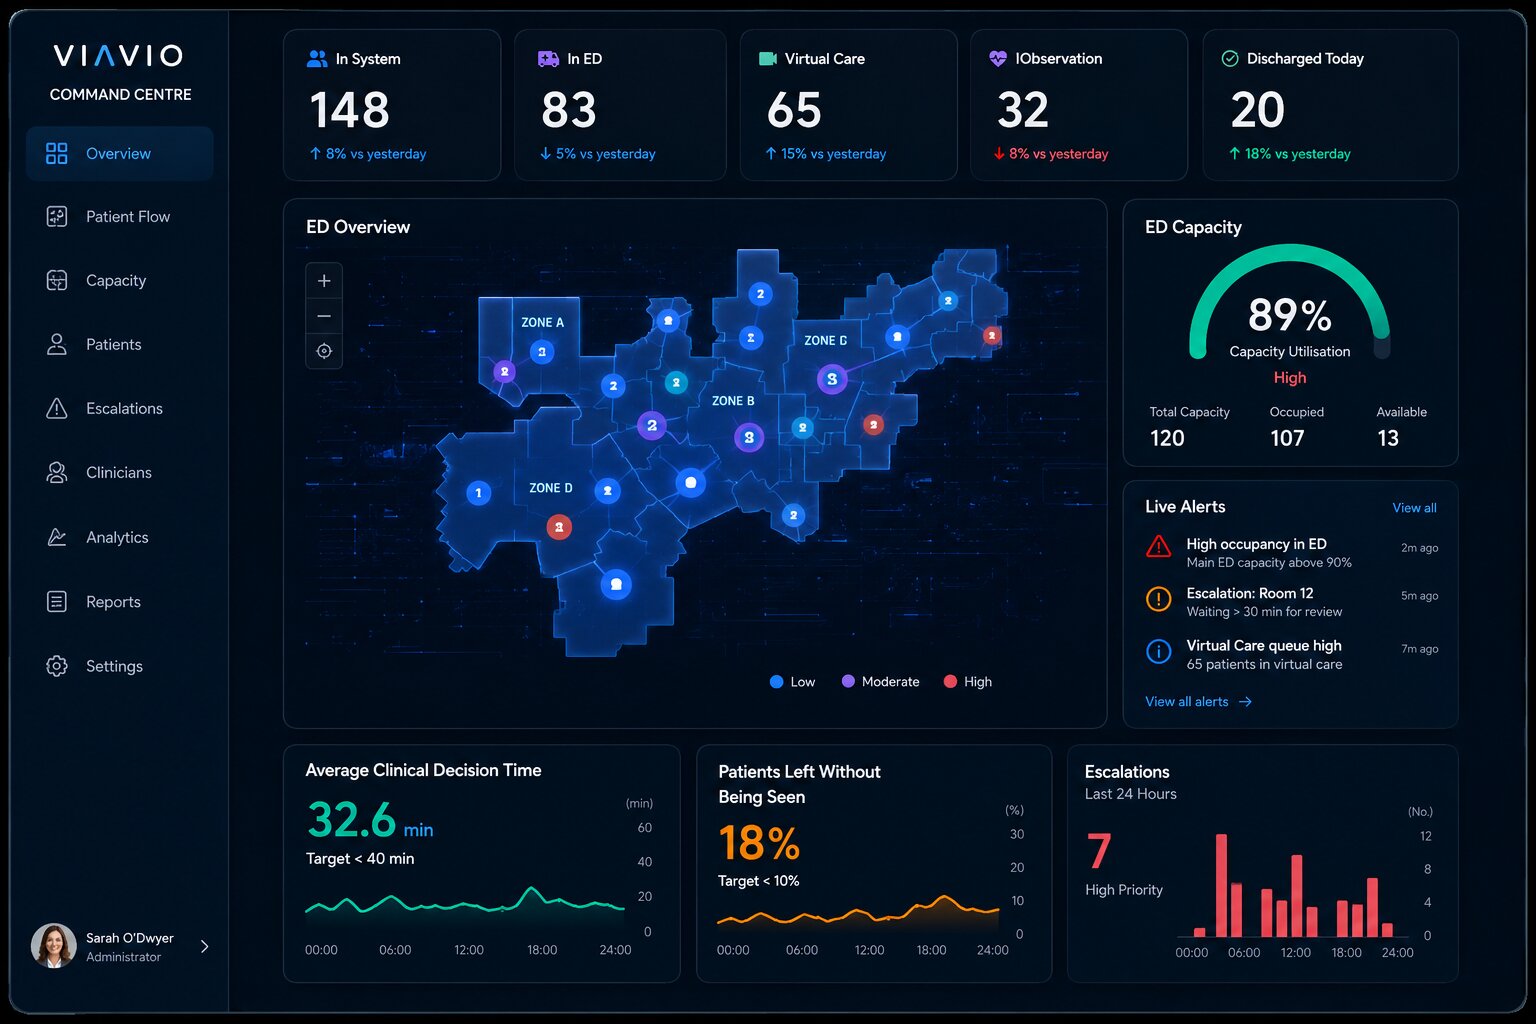Click Sarah O'Dwyer's avatar photo

(54, 946)
